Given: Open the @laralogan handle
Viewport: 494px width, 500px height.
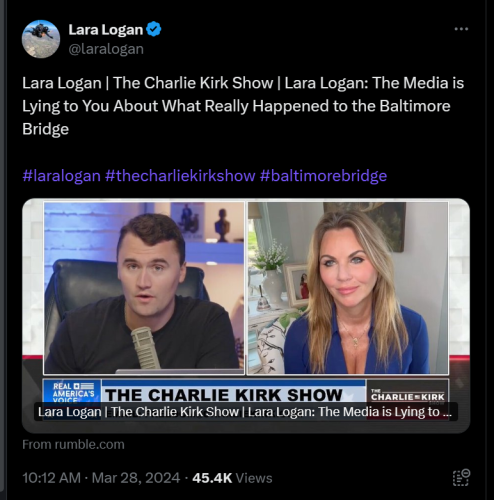Looking at the screenshot, I should [x=106, y=49].
